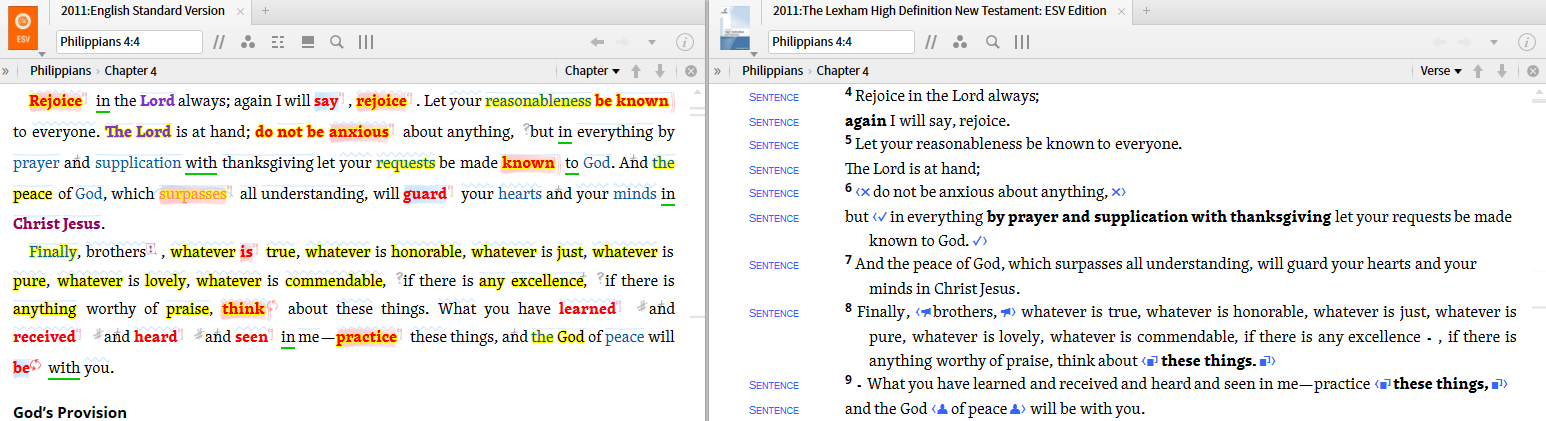This screenshot has height=421, width=1546.
Task: Close the English Standard Version tab
Action: click(x=239, y=11)
